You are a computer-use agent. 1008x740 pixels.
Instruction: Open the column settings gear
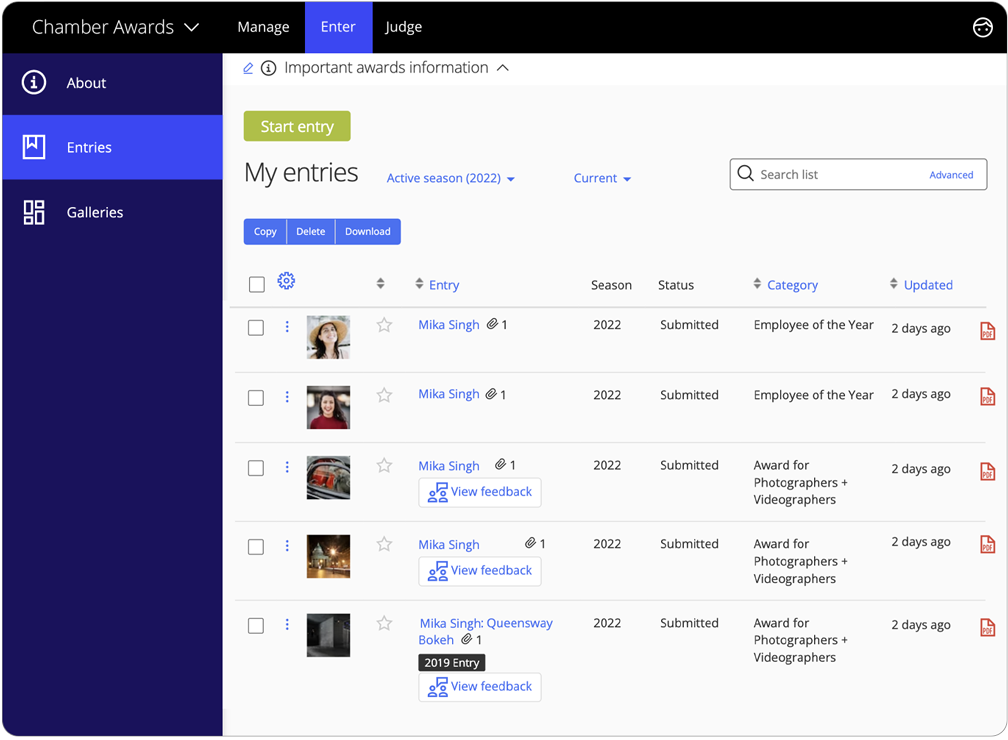pos(286,281)
